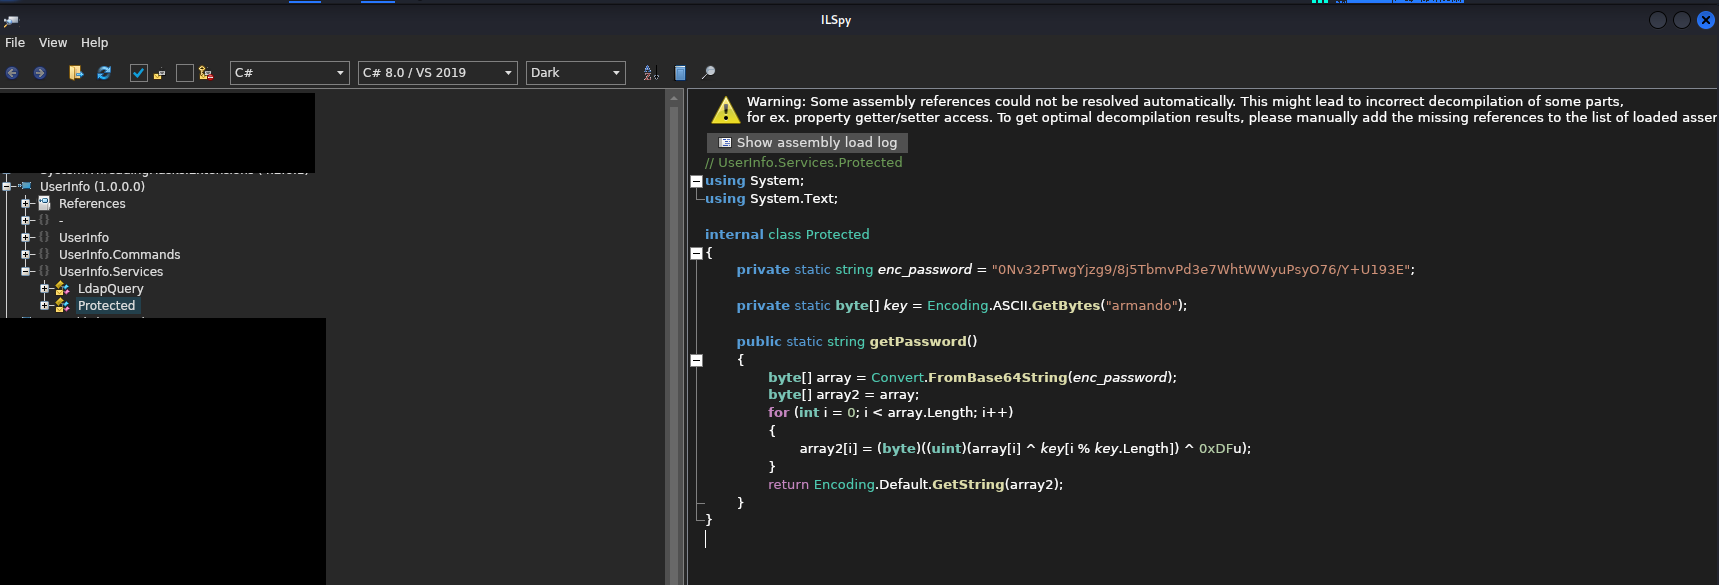1719x585 pixels.
Task: Click the '-' namespace braces icon
Action: [44, 220]
